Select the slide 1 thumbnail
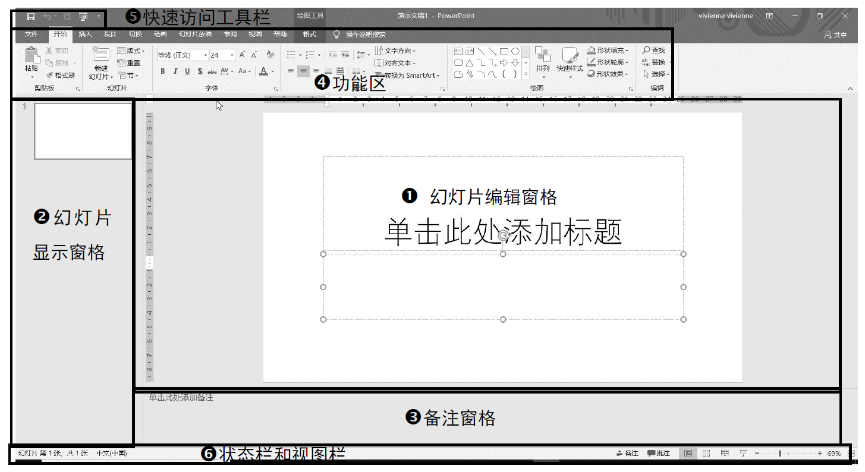The width and height of the screenshot is (865, 472). pos(83,131)
